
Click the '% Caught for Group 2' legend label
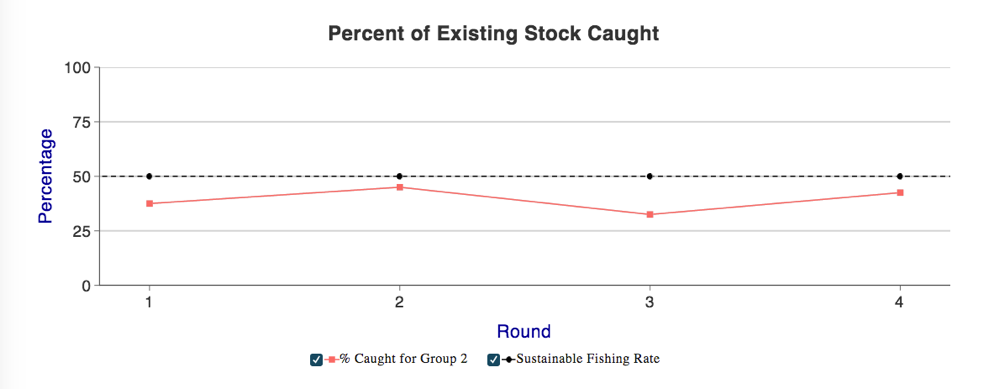coord(403,359)
